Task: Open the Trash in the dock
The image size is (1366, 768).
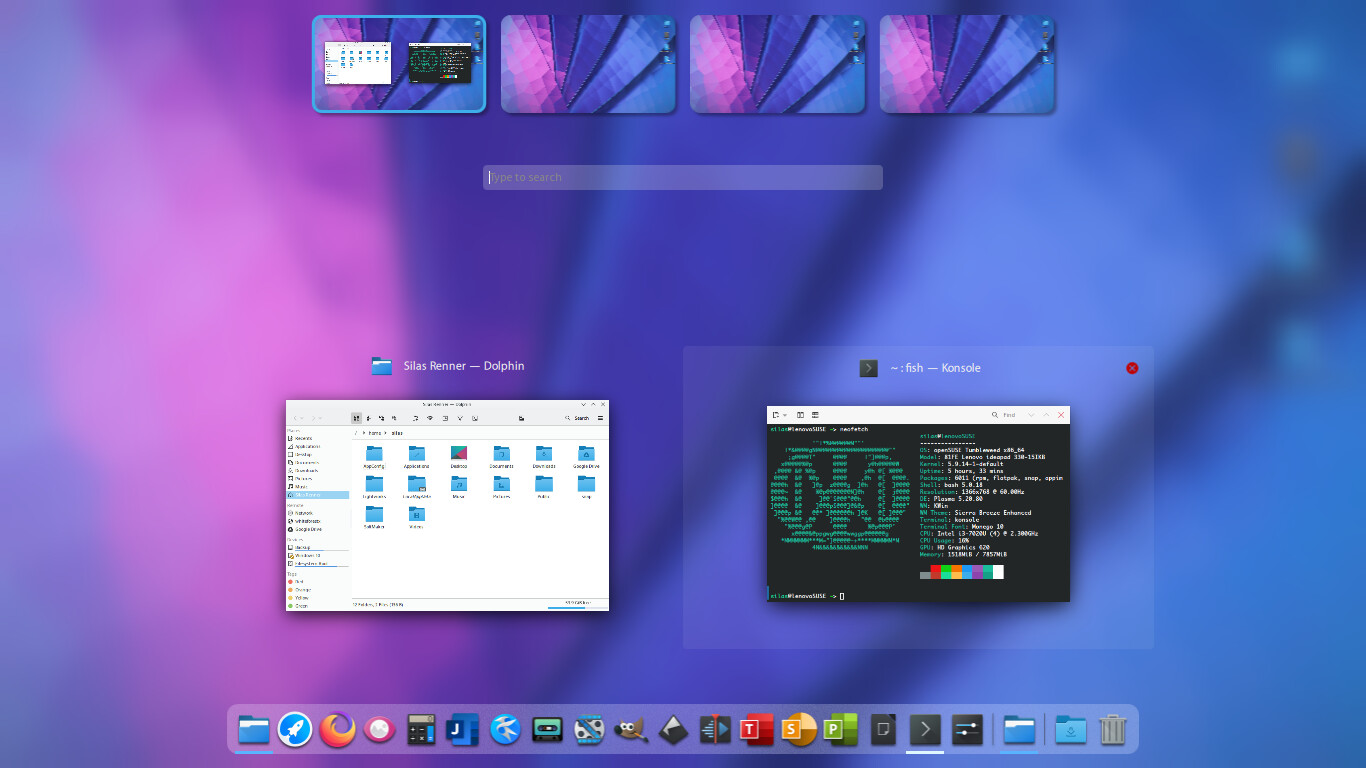Action: 1113,730
